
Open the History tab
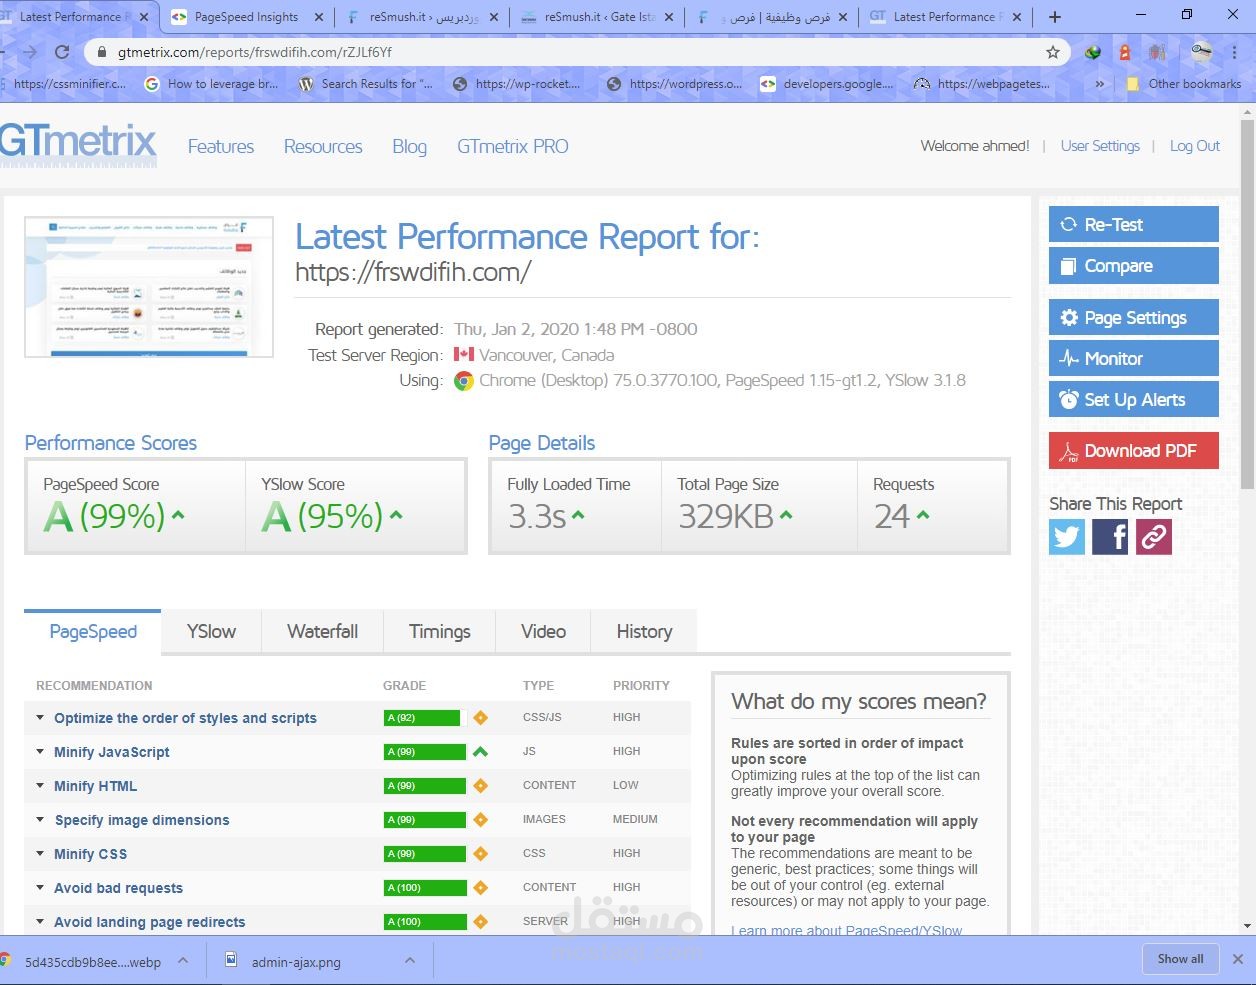tap(644, 632)
